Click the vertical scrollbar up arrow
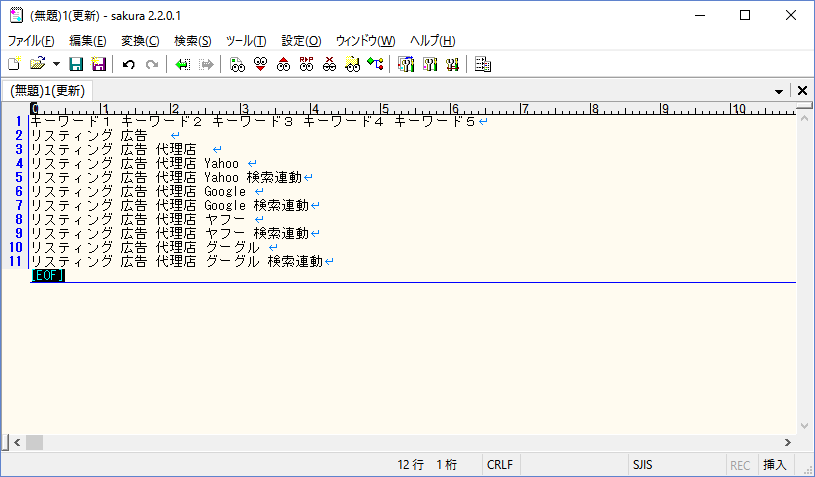The image size is (815, 477). point(805,118)
